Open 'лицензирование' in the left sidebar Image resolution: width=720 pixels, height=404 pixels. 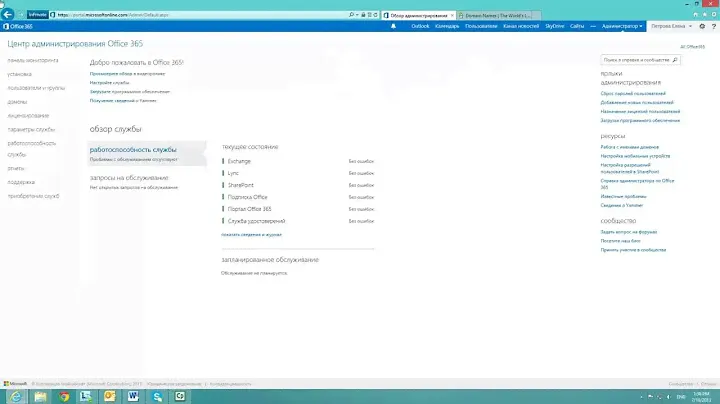point(27,115)
